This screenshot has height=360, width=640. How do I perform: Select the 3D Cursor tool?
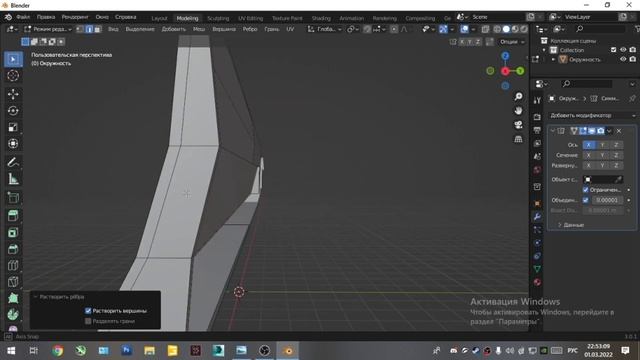coord(13,76)
